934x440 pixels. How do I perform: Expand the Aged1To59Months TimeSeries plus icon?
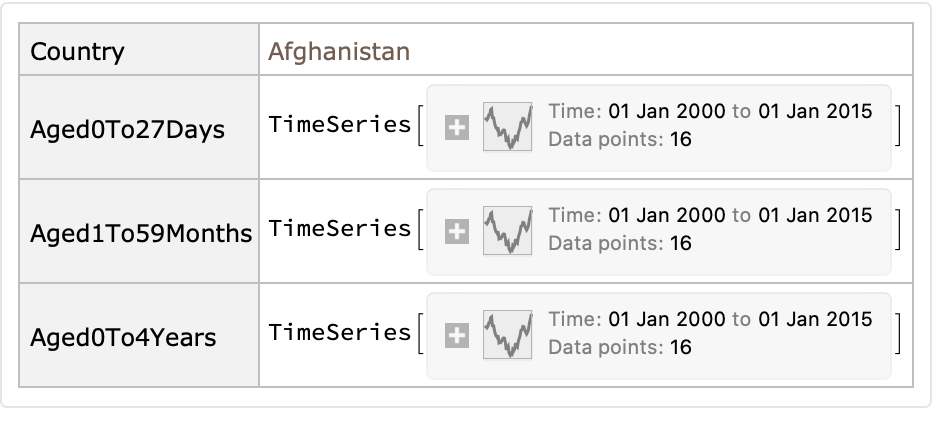tap(456, 231)
